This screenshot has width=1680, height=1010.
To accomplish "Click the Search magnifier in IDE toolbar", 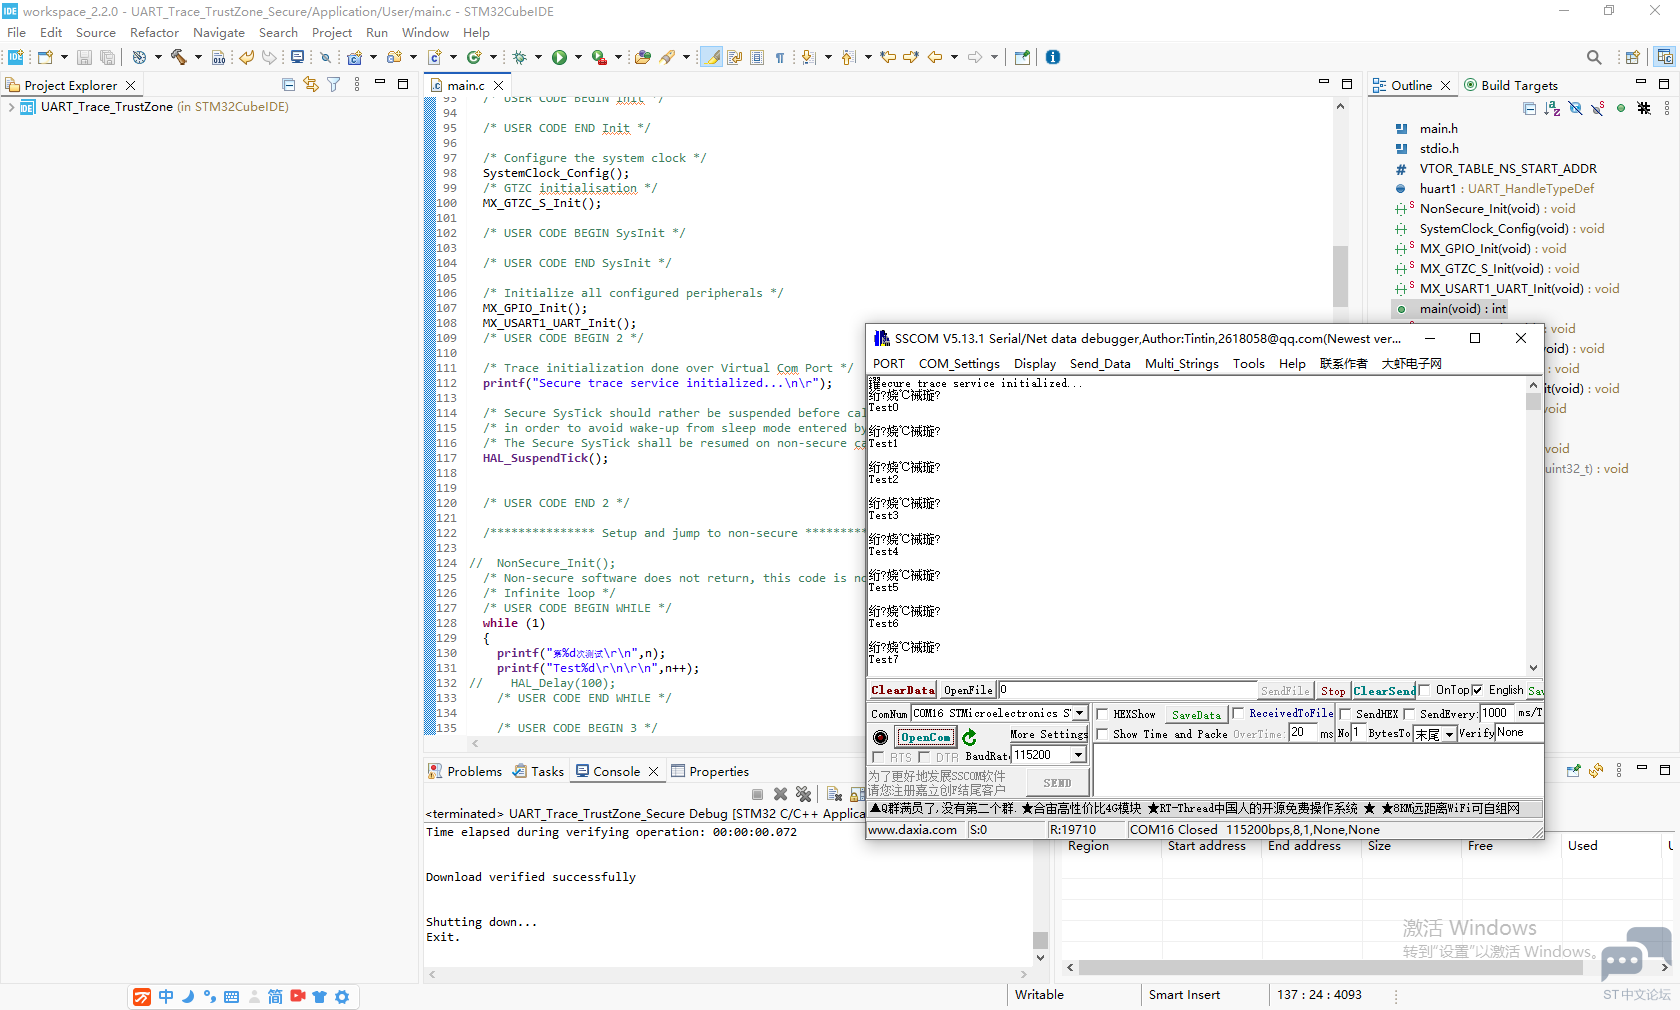I will coord(1594,57).
